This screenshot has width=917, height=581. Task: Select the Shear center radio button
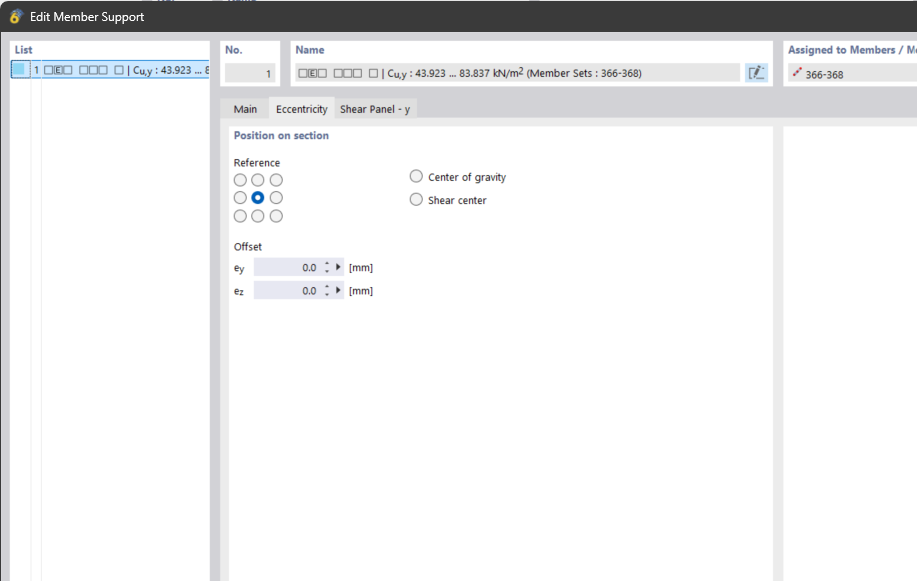[417, 199]
